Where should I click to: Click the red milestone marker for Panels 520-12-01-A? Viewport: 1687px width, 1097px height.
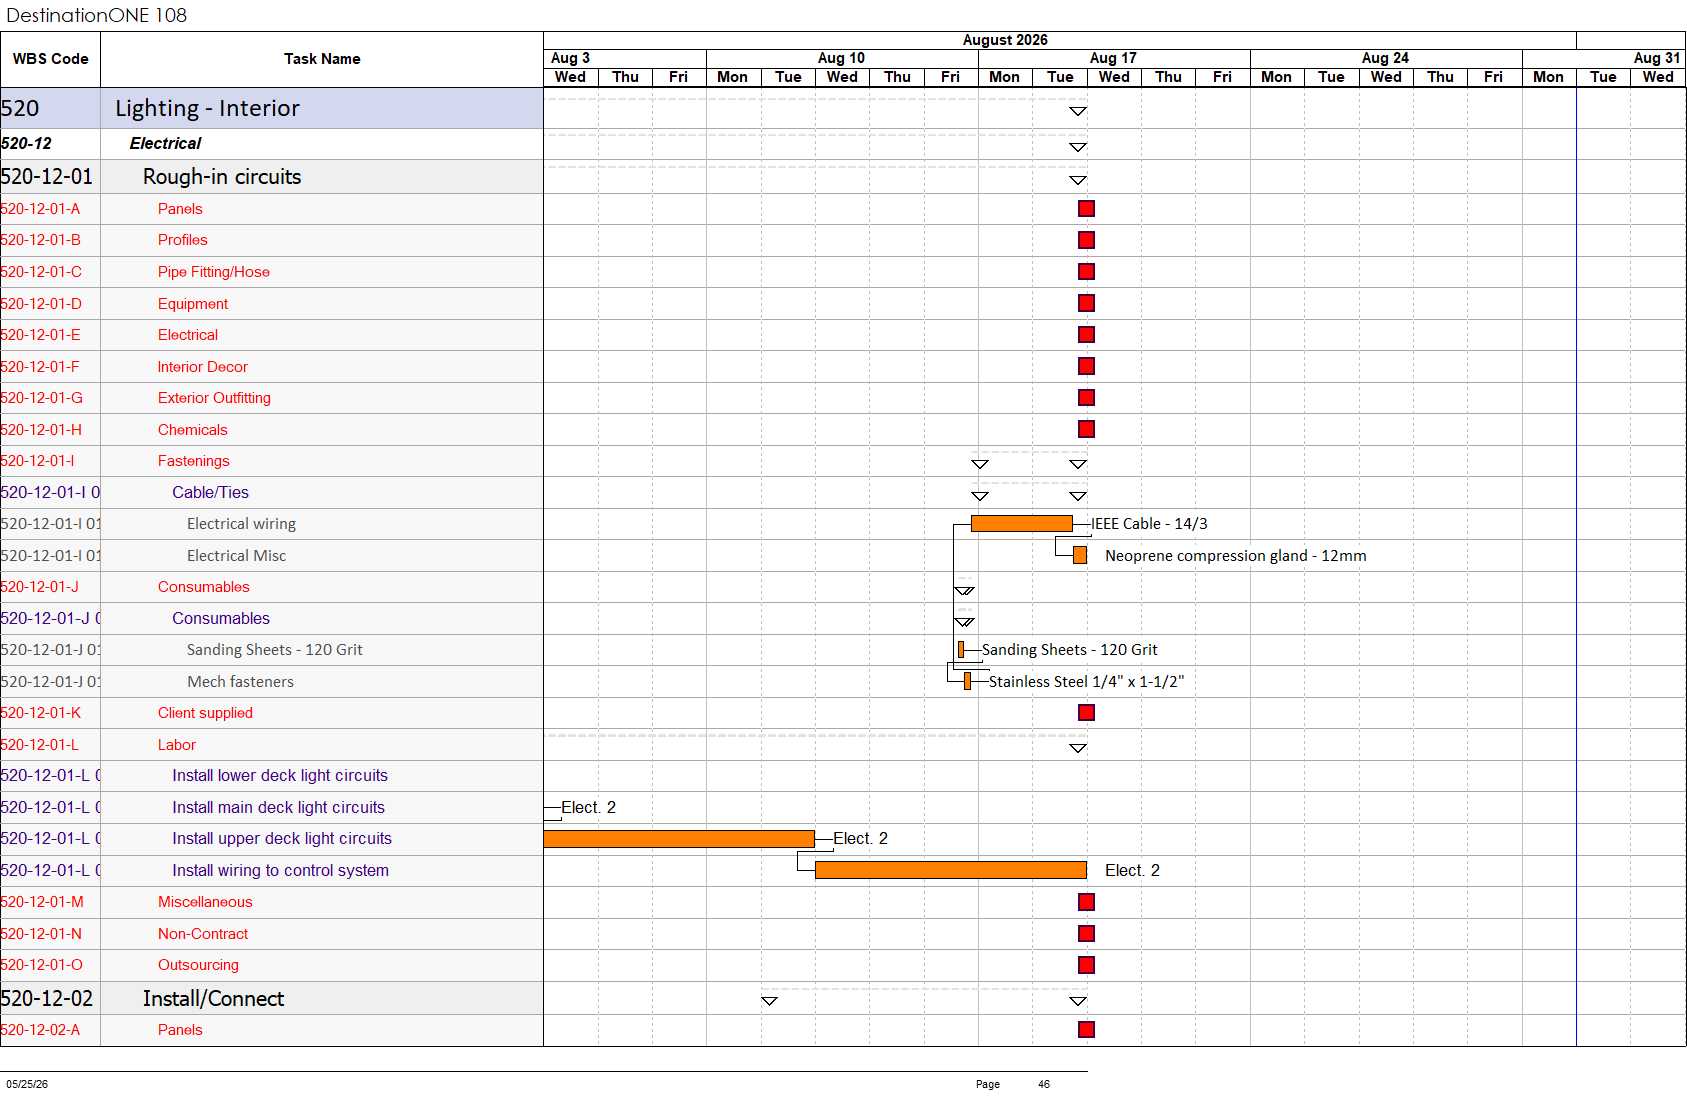click(x=1086, y=209)
